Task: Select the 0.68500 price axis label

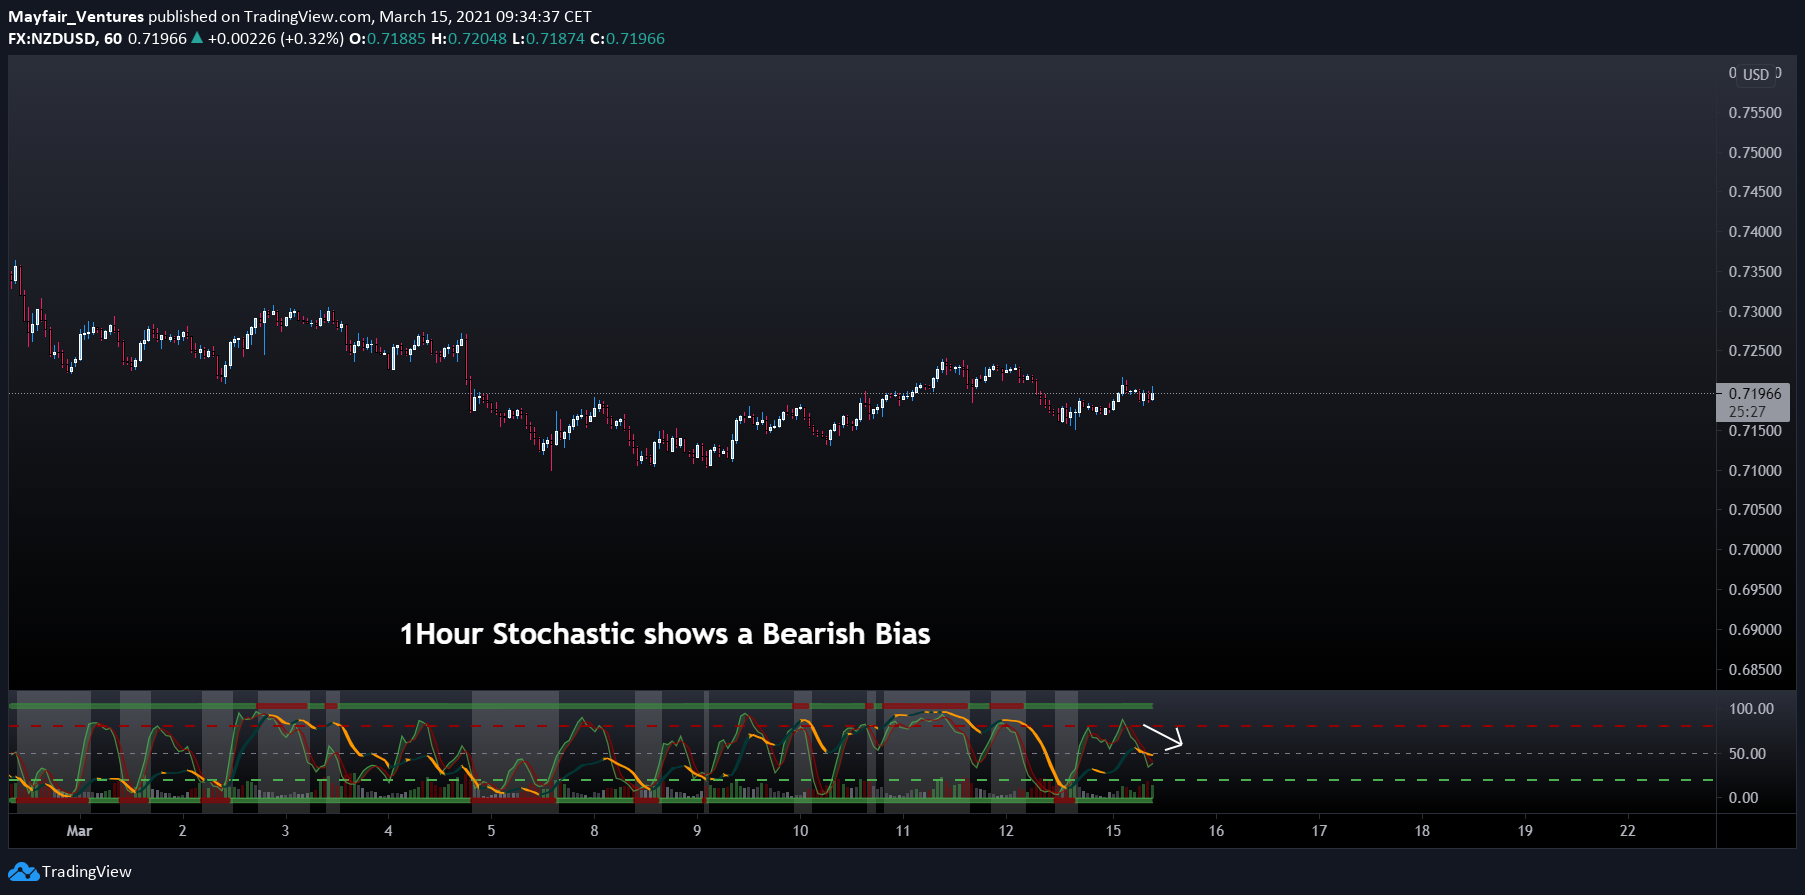Action: [x=1755, y=670]
